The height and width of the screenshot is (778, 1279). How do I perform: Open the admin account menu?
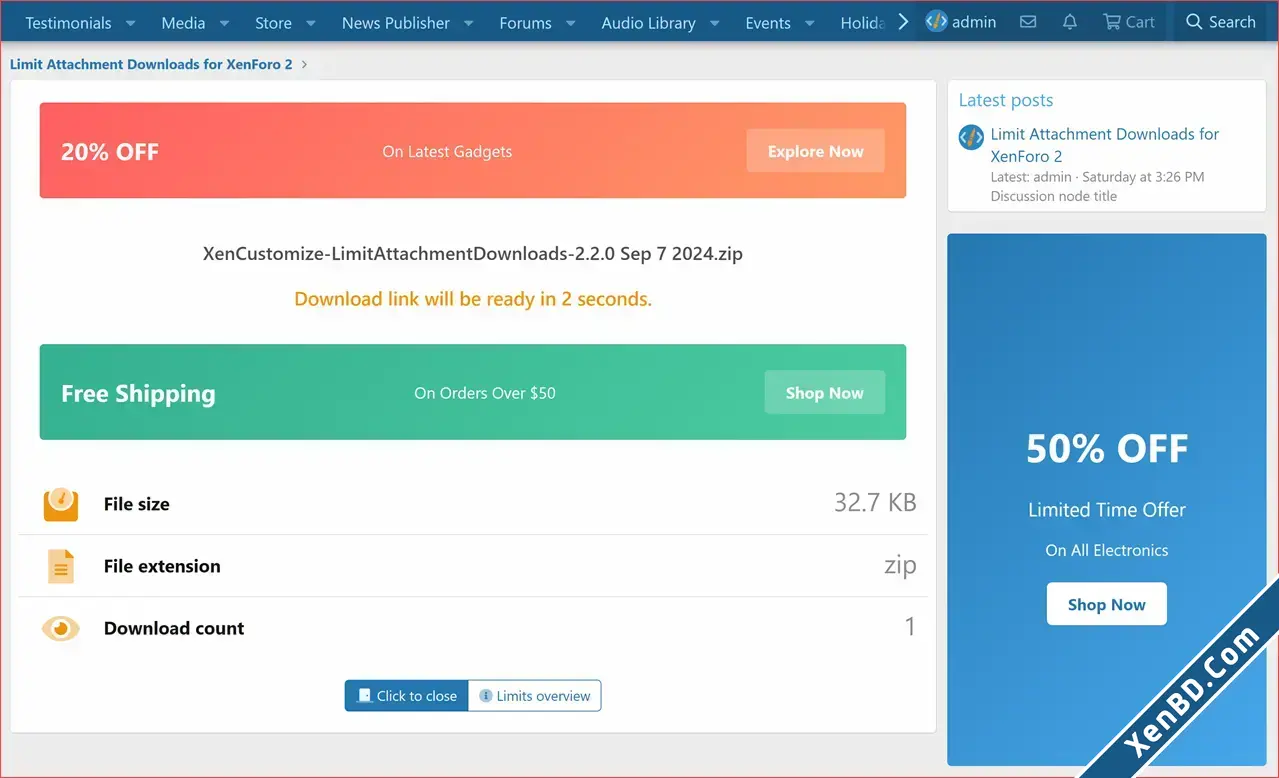click(x=961, y=21)
